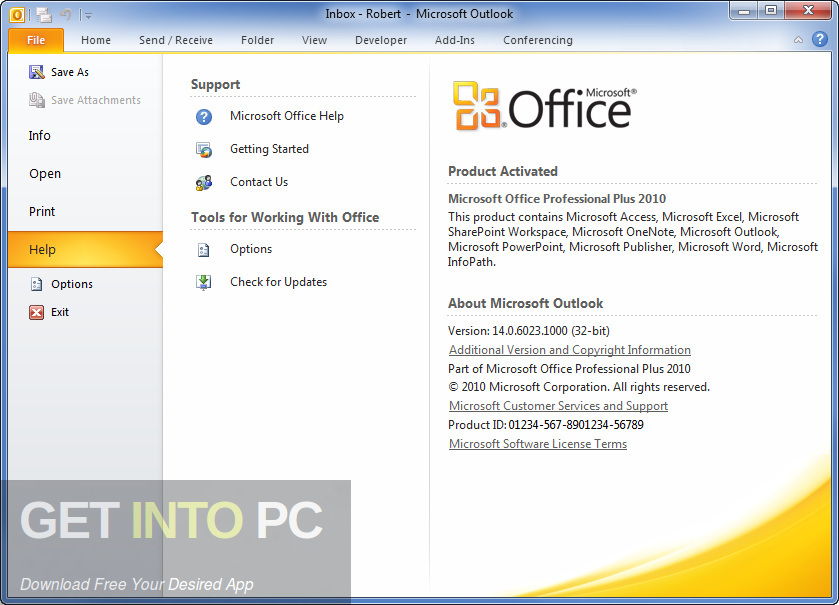Choose Save As in the backstage menu
The image size is (839, 605).
[70, 72]
